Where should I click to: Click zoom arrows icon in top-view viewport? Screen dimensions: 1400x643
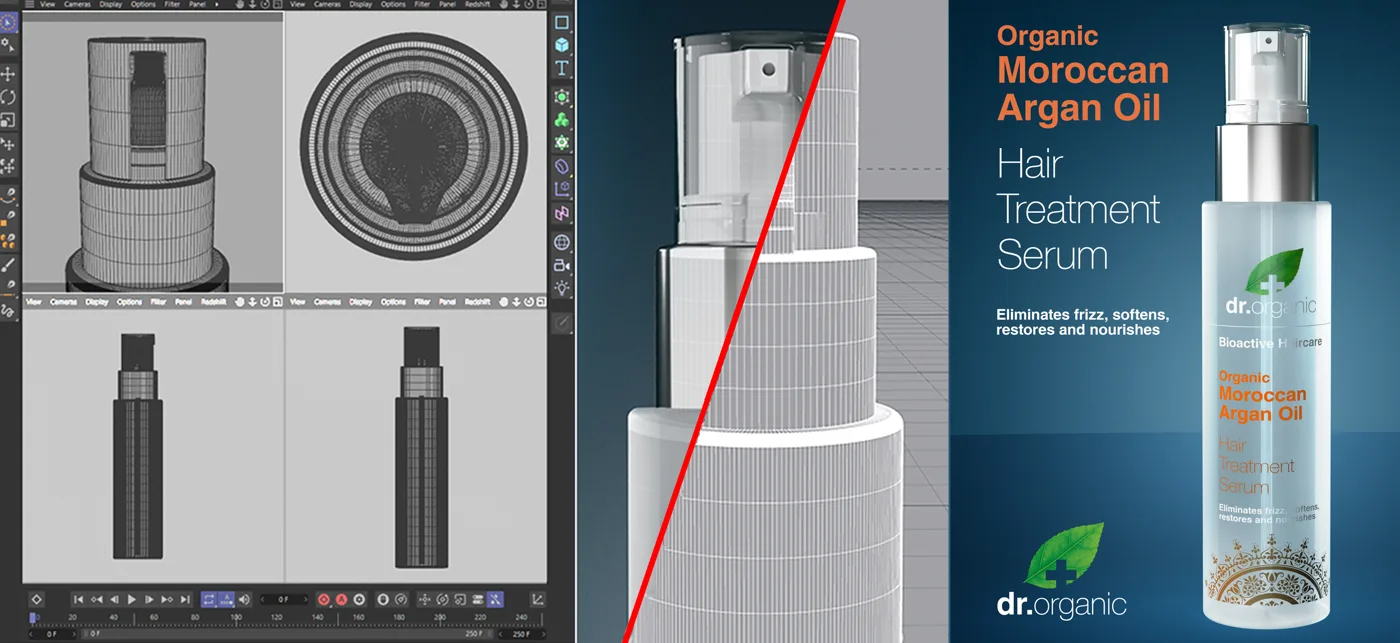[x=516, y=5]
